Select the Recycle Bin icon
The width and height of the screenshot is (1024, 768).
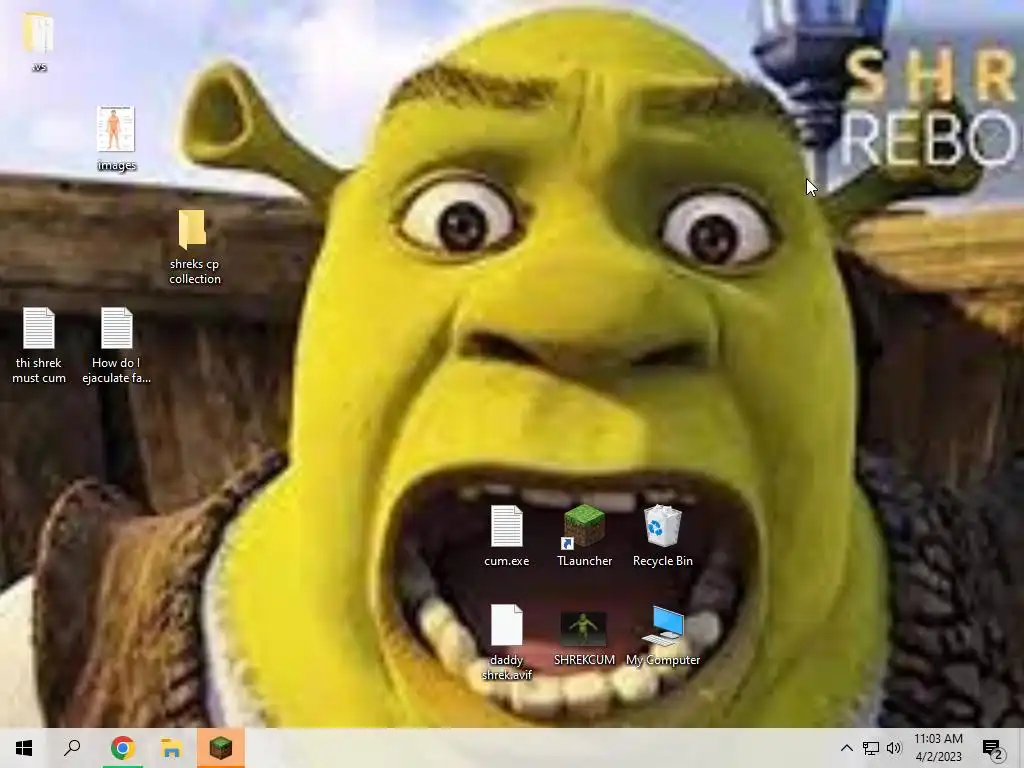(x=663, y=536)
